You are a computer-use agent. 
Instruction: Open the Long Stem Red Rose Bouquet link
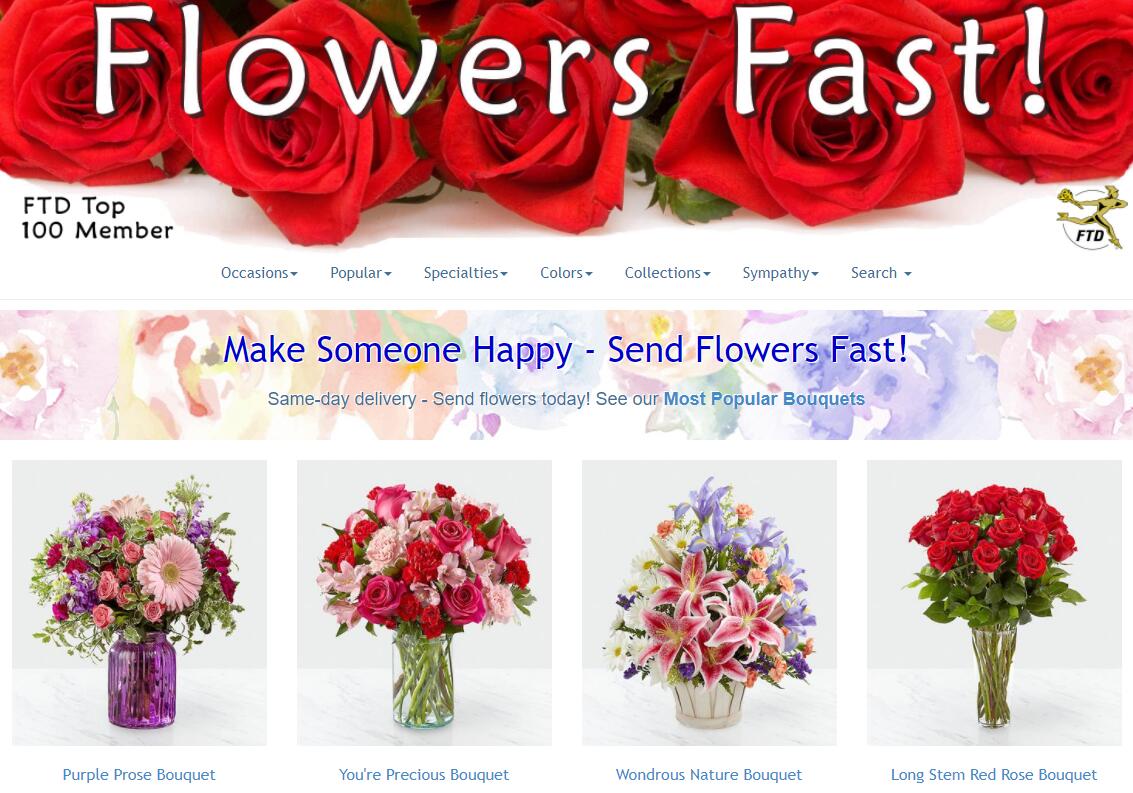click(994, 775)
